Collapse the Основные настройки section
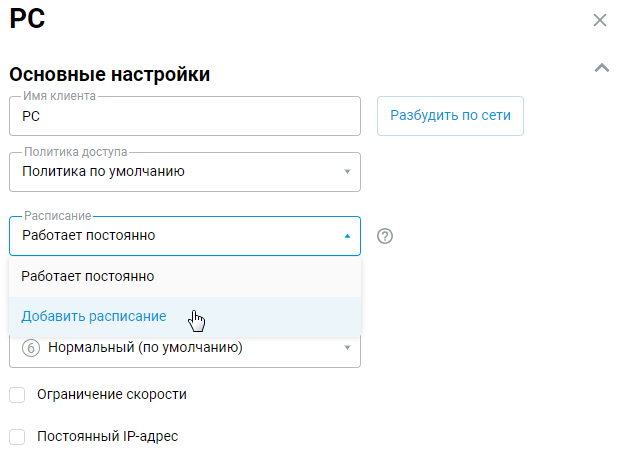This screenshot has height=455, width=622. coord(601,69)
